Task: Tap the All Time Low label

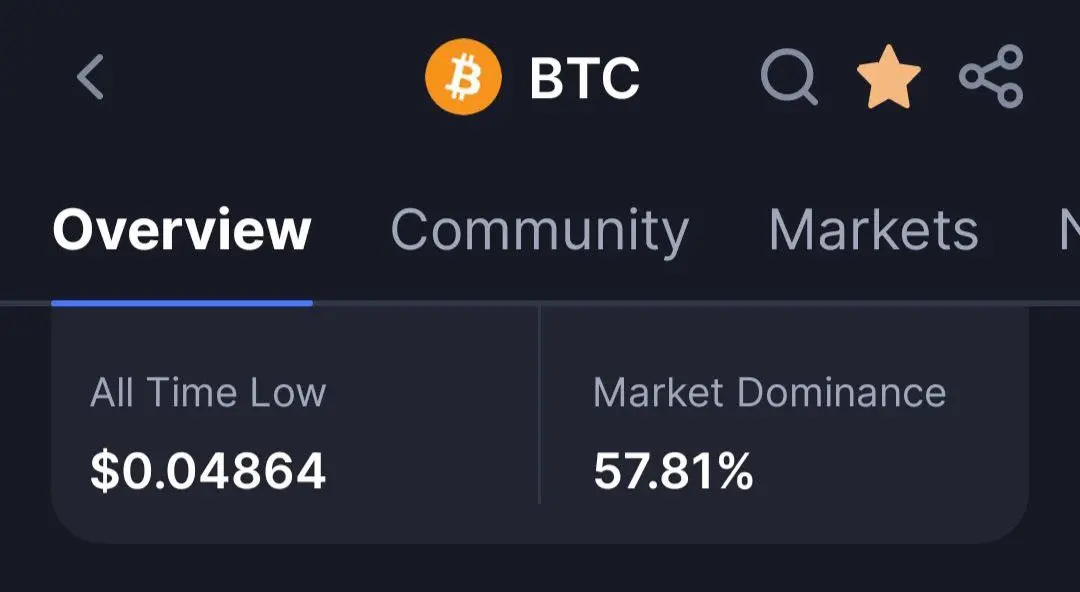Action: coord(208,393)
